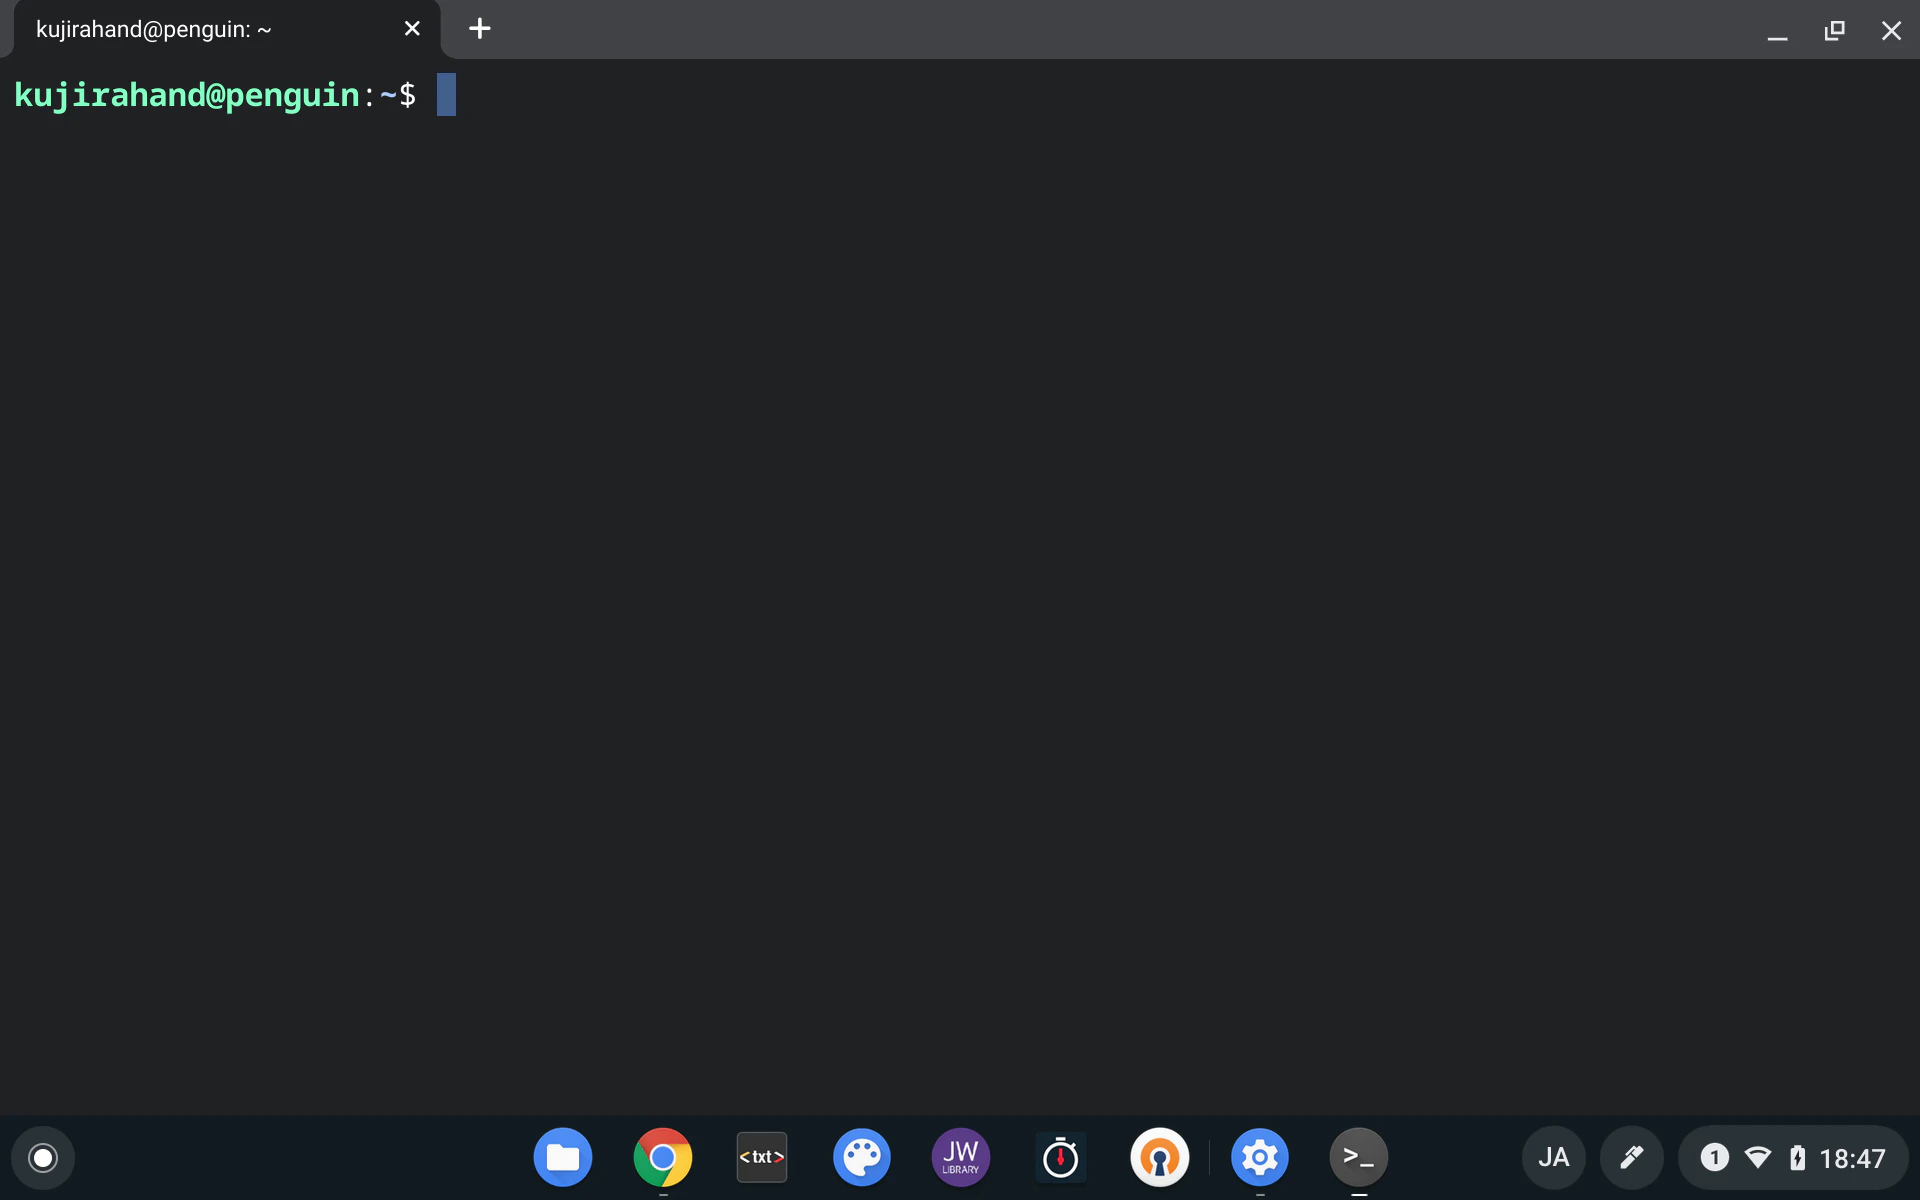Image resolution: width=1920 pixels, height=1200 pixels.
Task: Select the Terminal icon on shelf
Action: [x=1359, y=1158]
